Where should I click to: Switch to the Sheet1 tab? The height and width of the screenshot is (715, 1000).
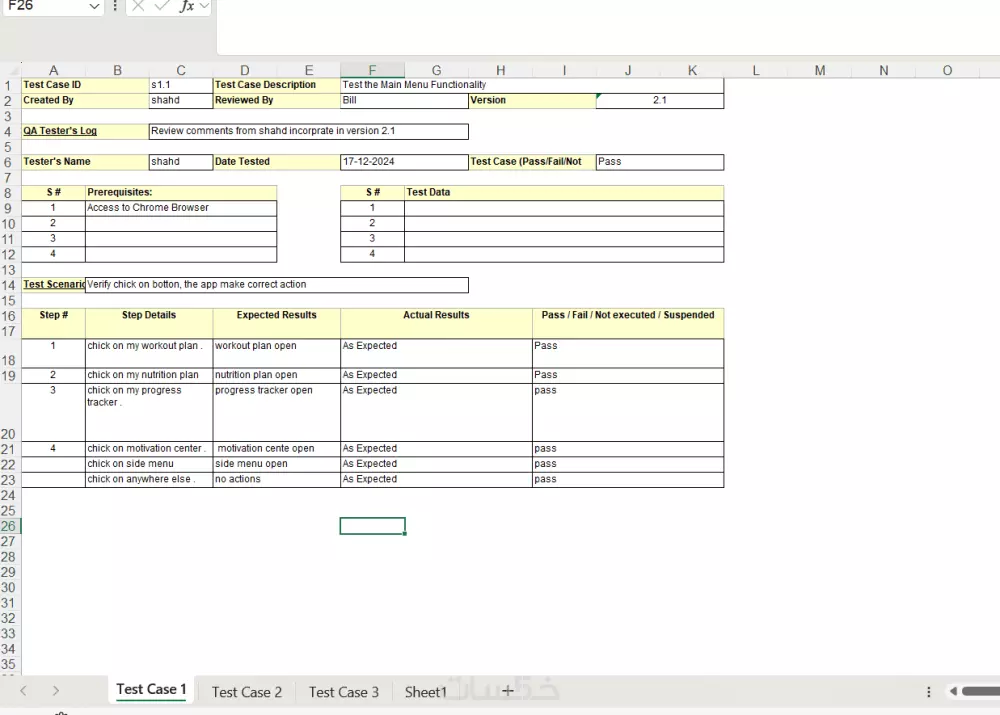point(425,692)
